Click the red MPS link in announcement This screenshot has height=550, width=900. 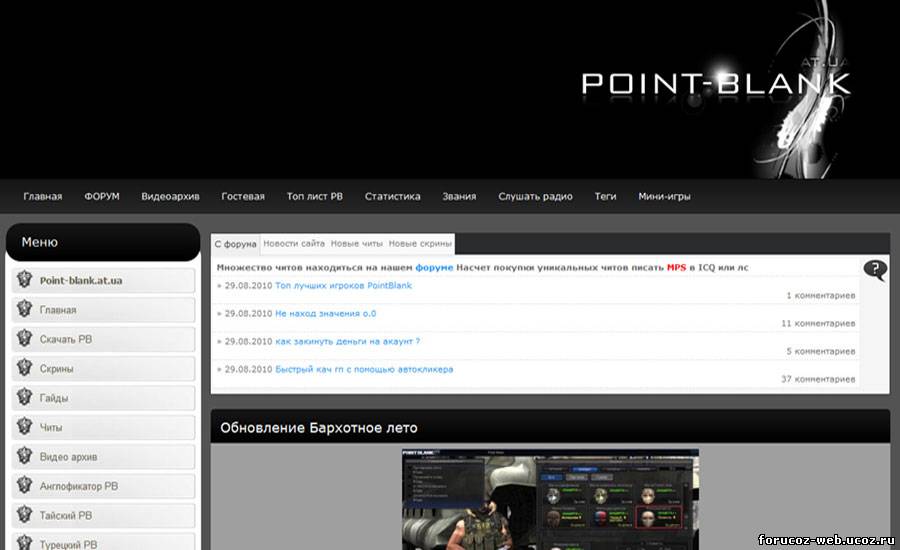point(676,268)
